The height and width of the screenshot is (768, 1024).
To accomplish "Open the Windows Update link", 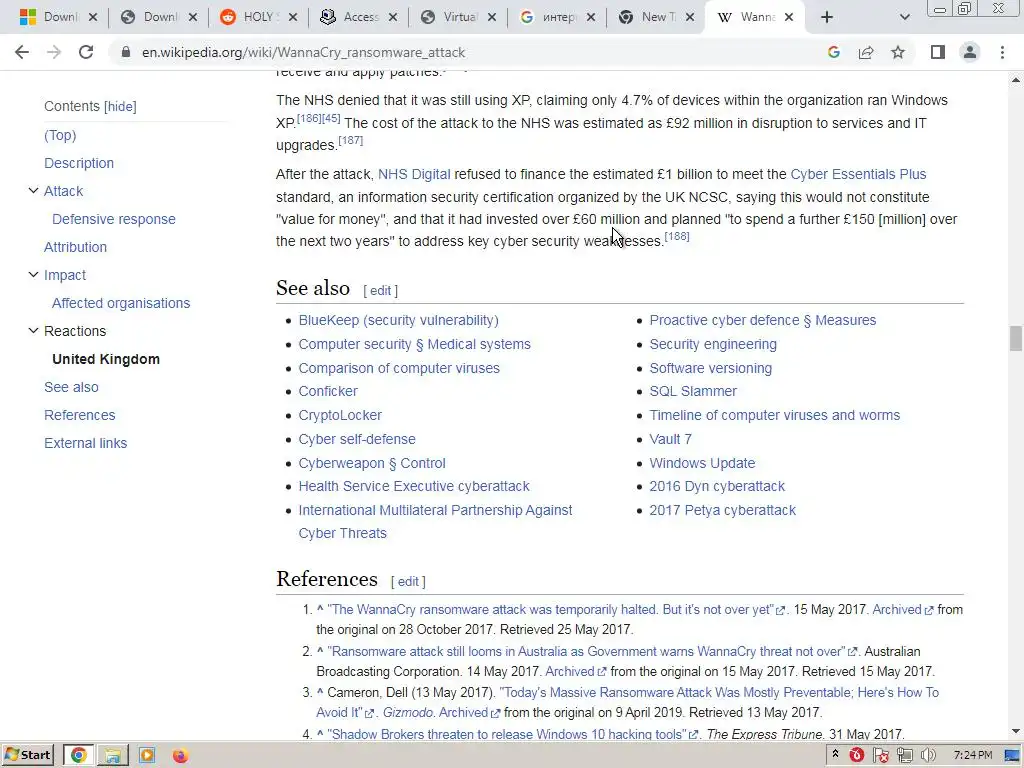I will tap(702, 463).
